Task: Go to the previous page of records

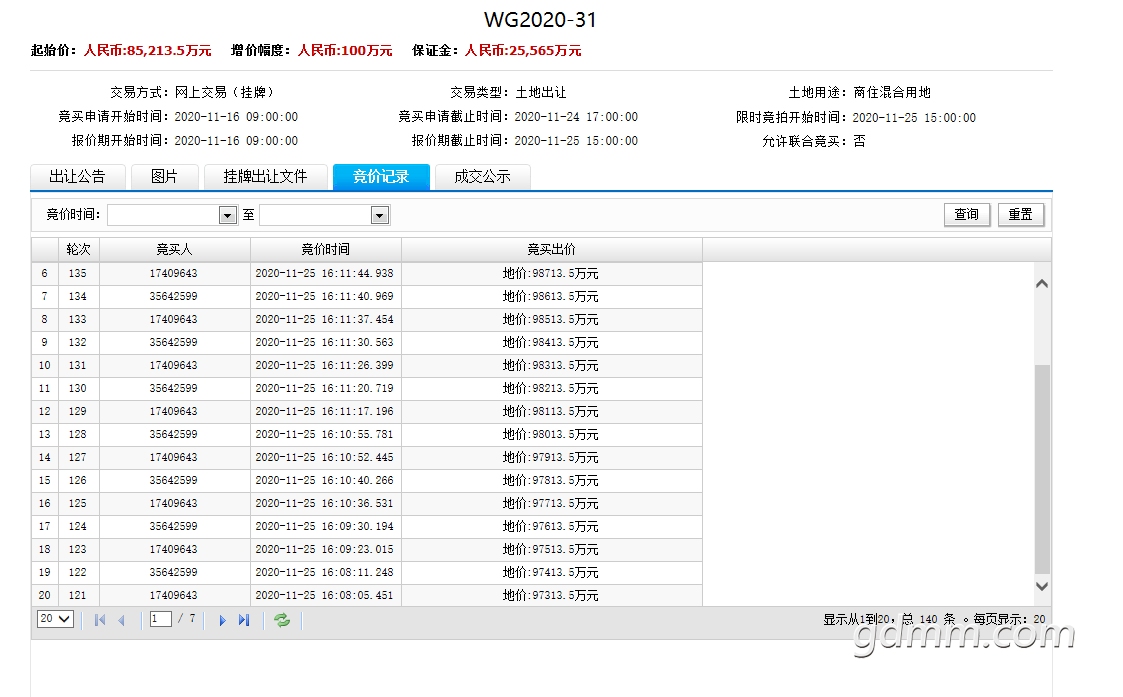Action: click(x=122, y=620)
